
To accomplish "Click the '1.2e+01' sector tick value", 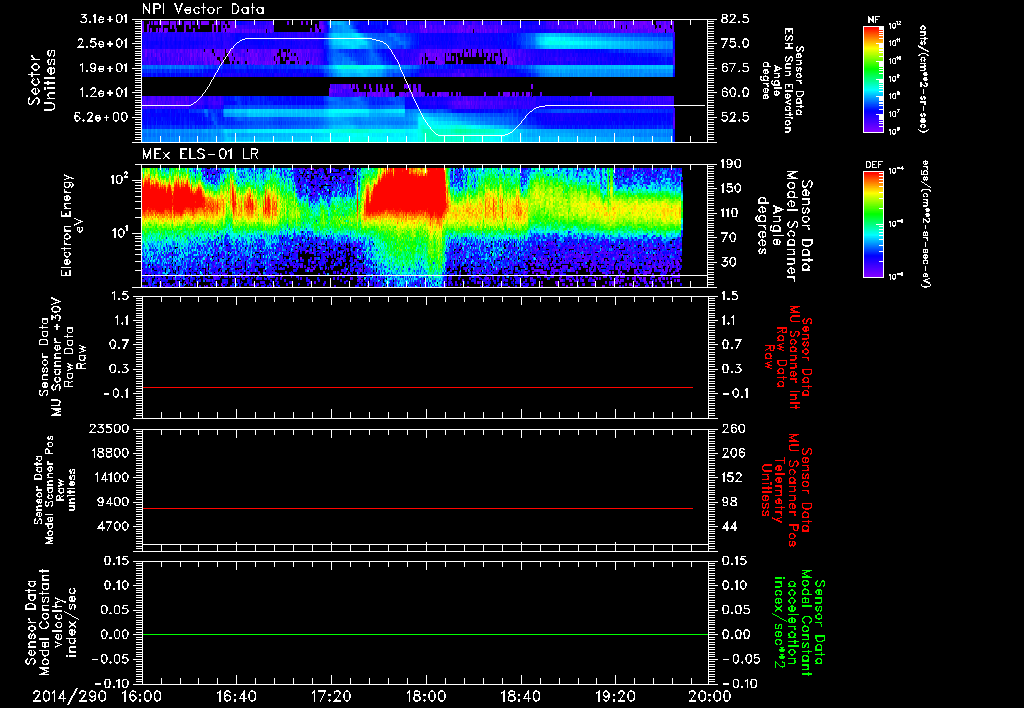I will pyautogui.click(x=102, y=93).
